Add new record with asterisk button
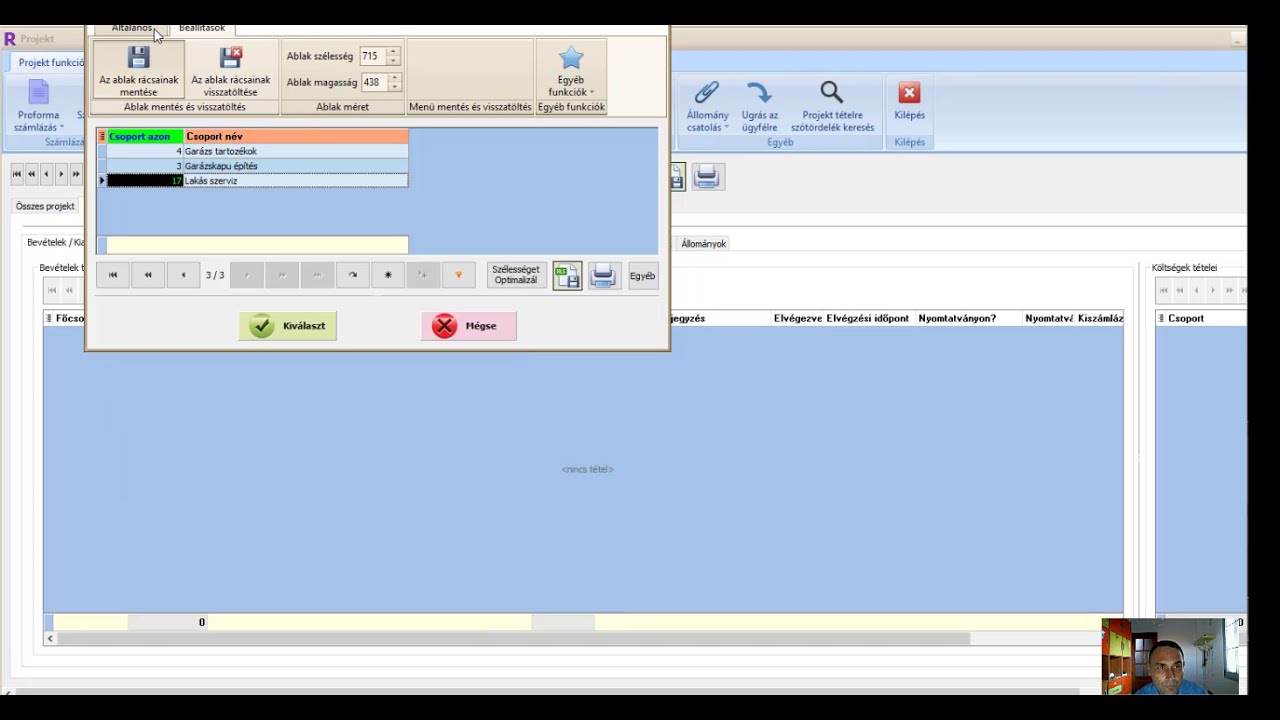 (388, 275)
